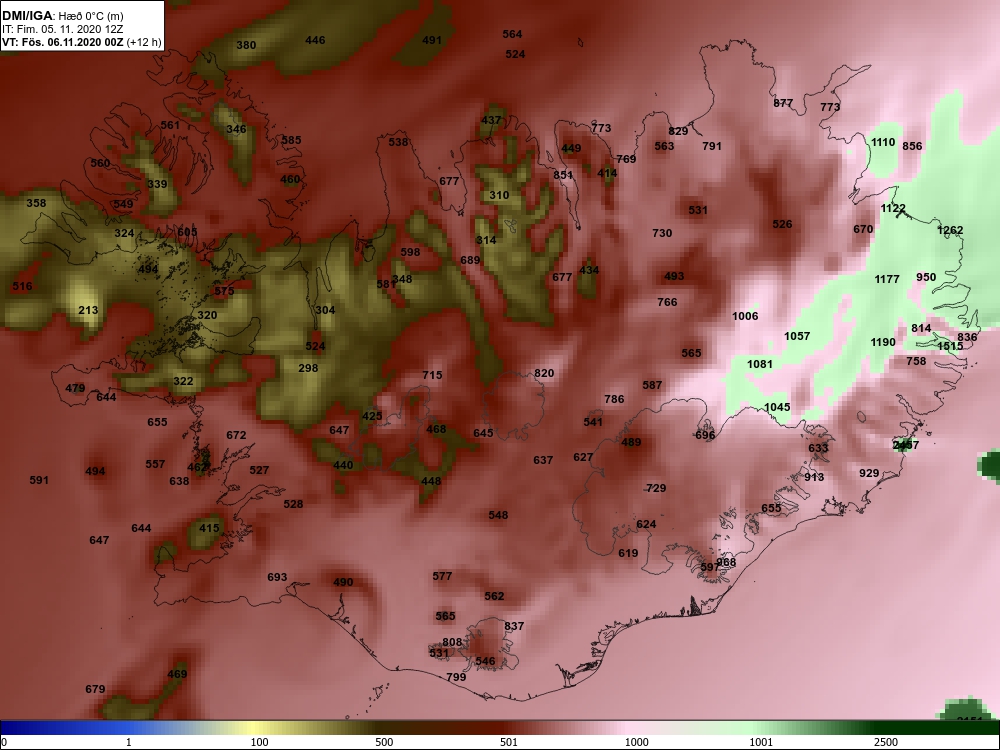Select the height value 820

[x=544, y=374]
